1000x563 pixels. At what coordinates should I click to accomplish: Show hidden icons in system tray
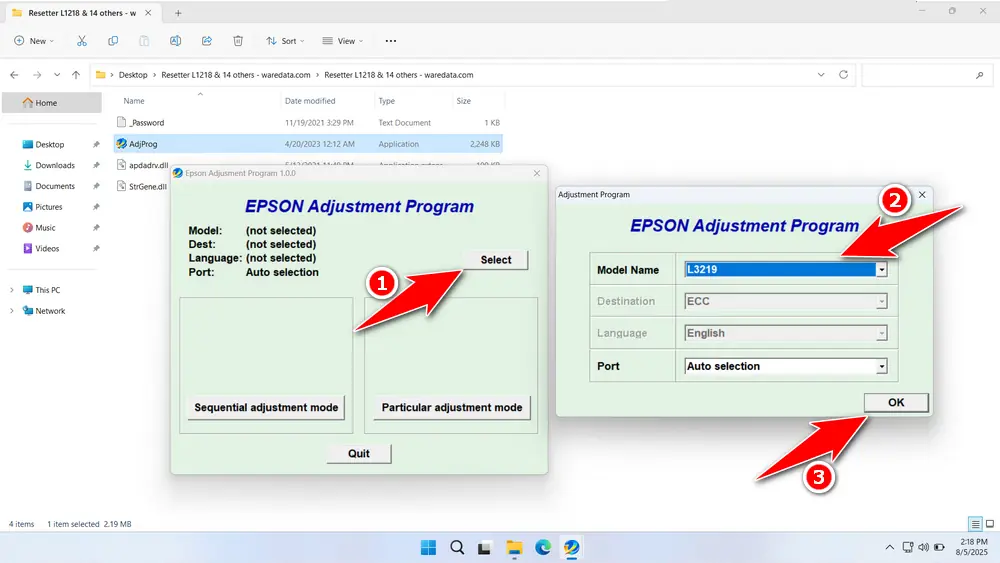pos(889,547)
